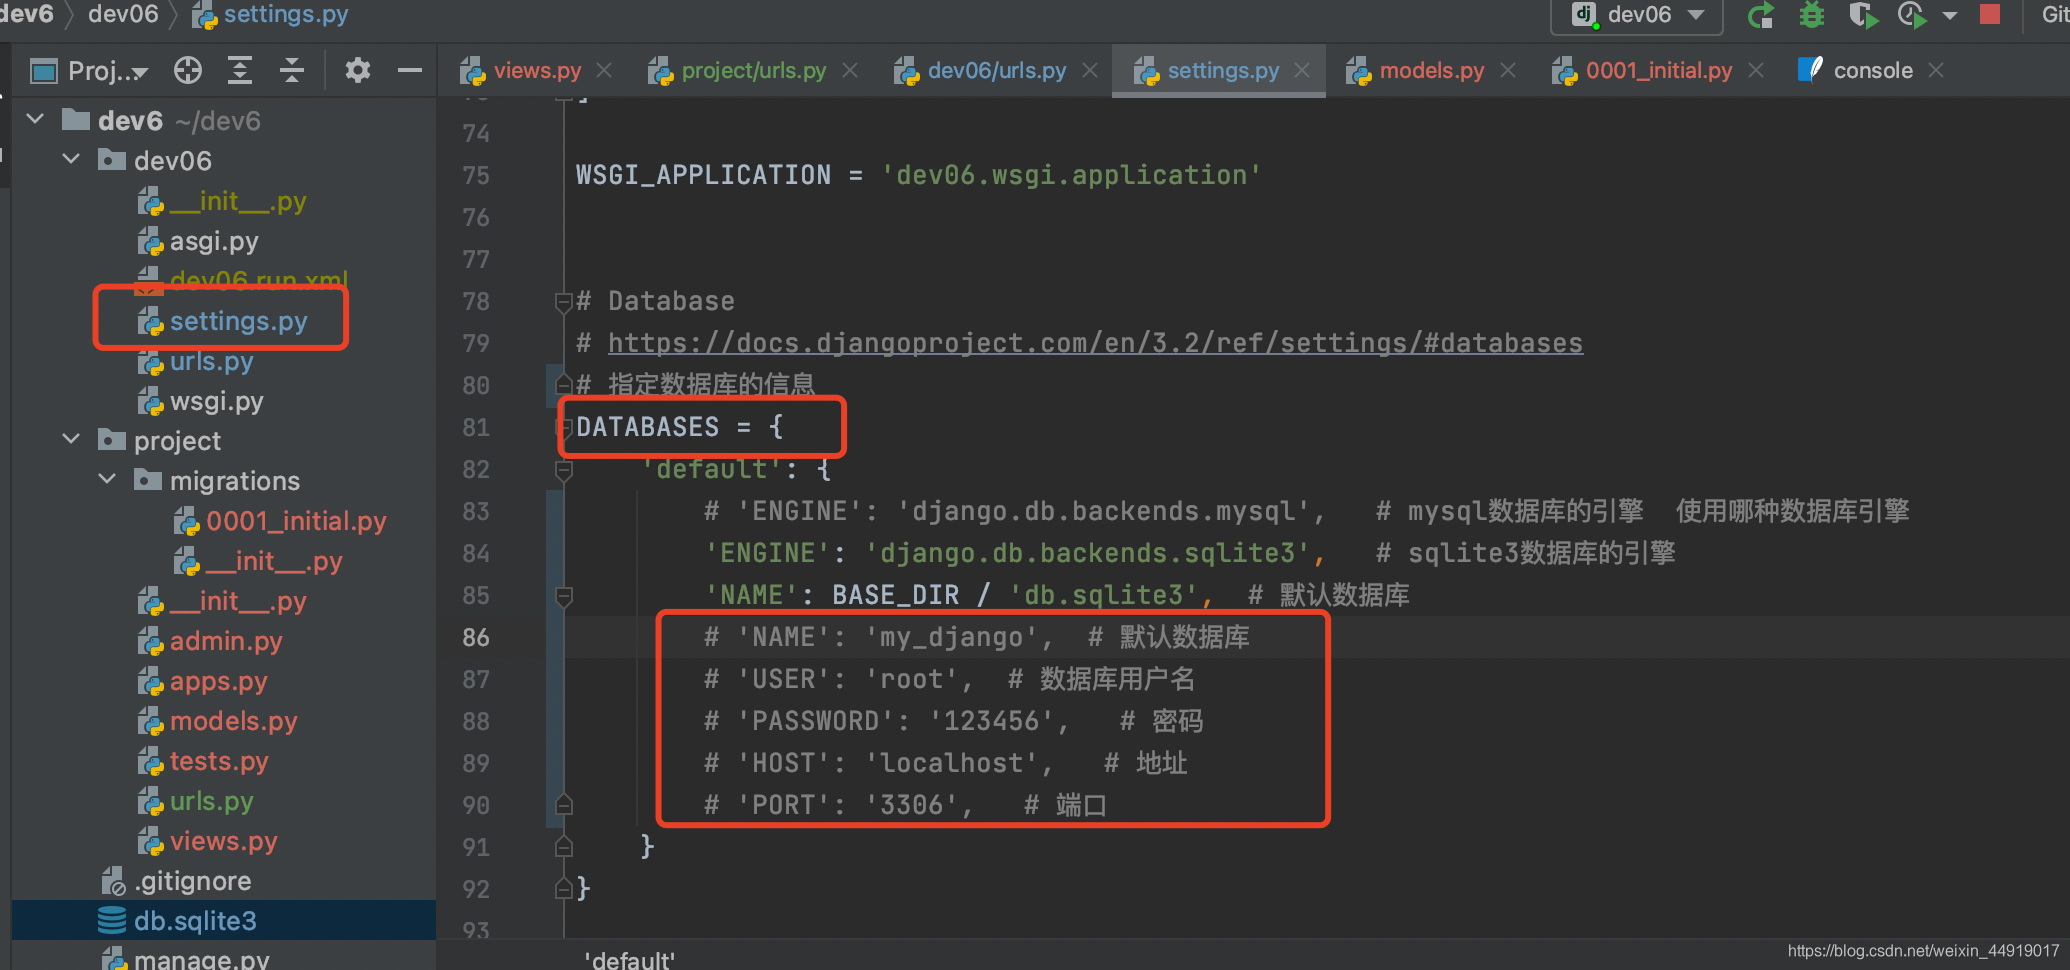Close the models.py tab
This screenshot has width=2070, height=970.
click(1508, 70)
